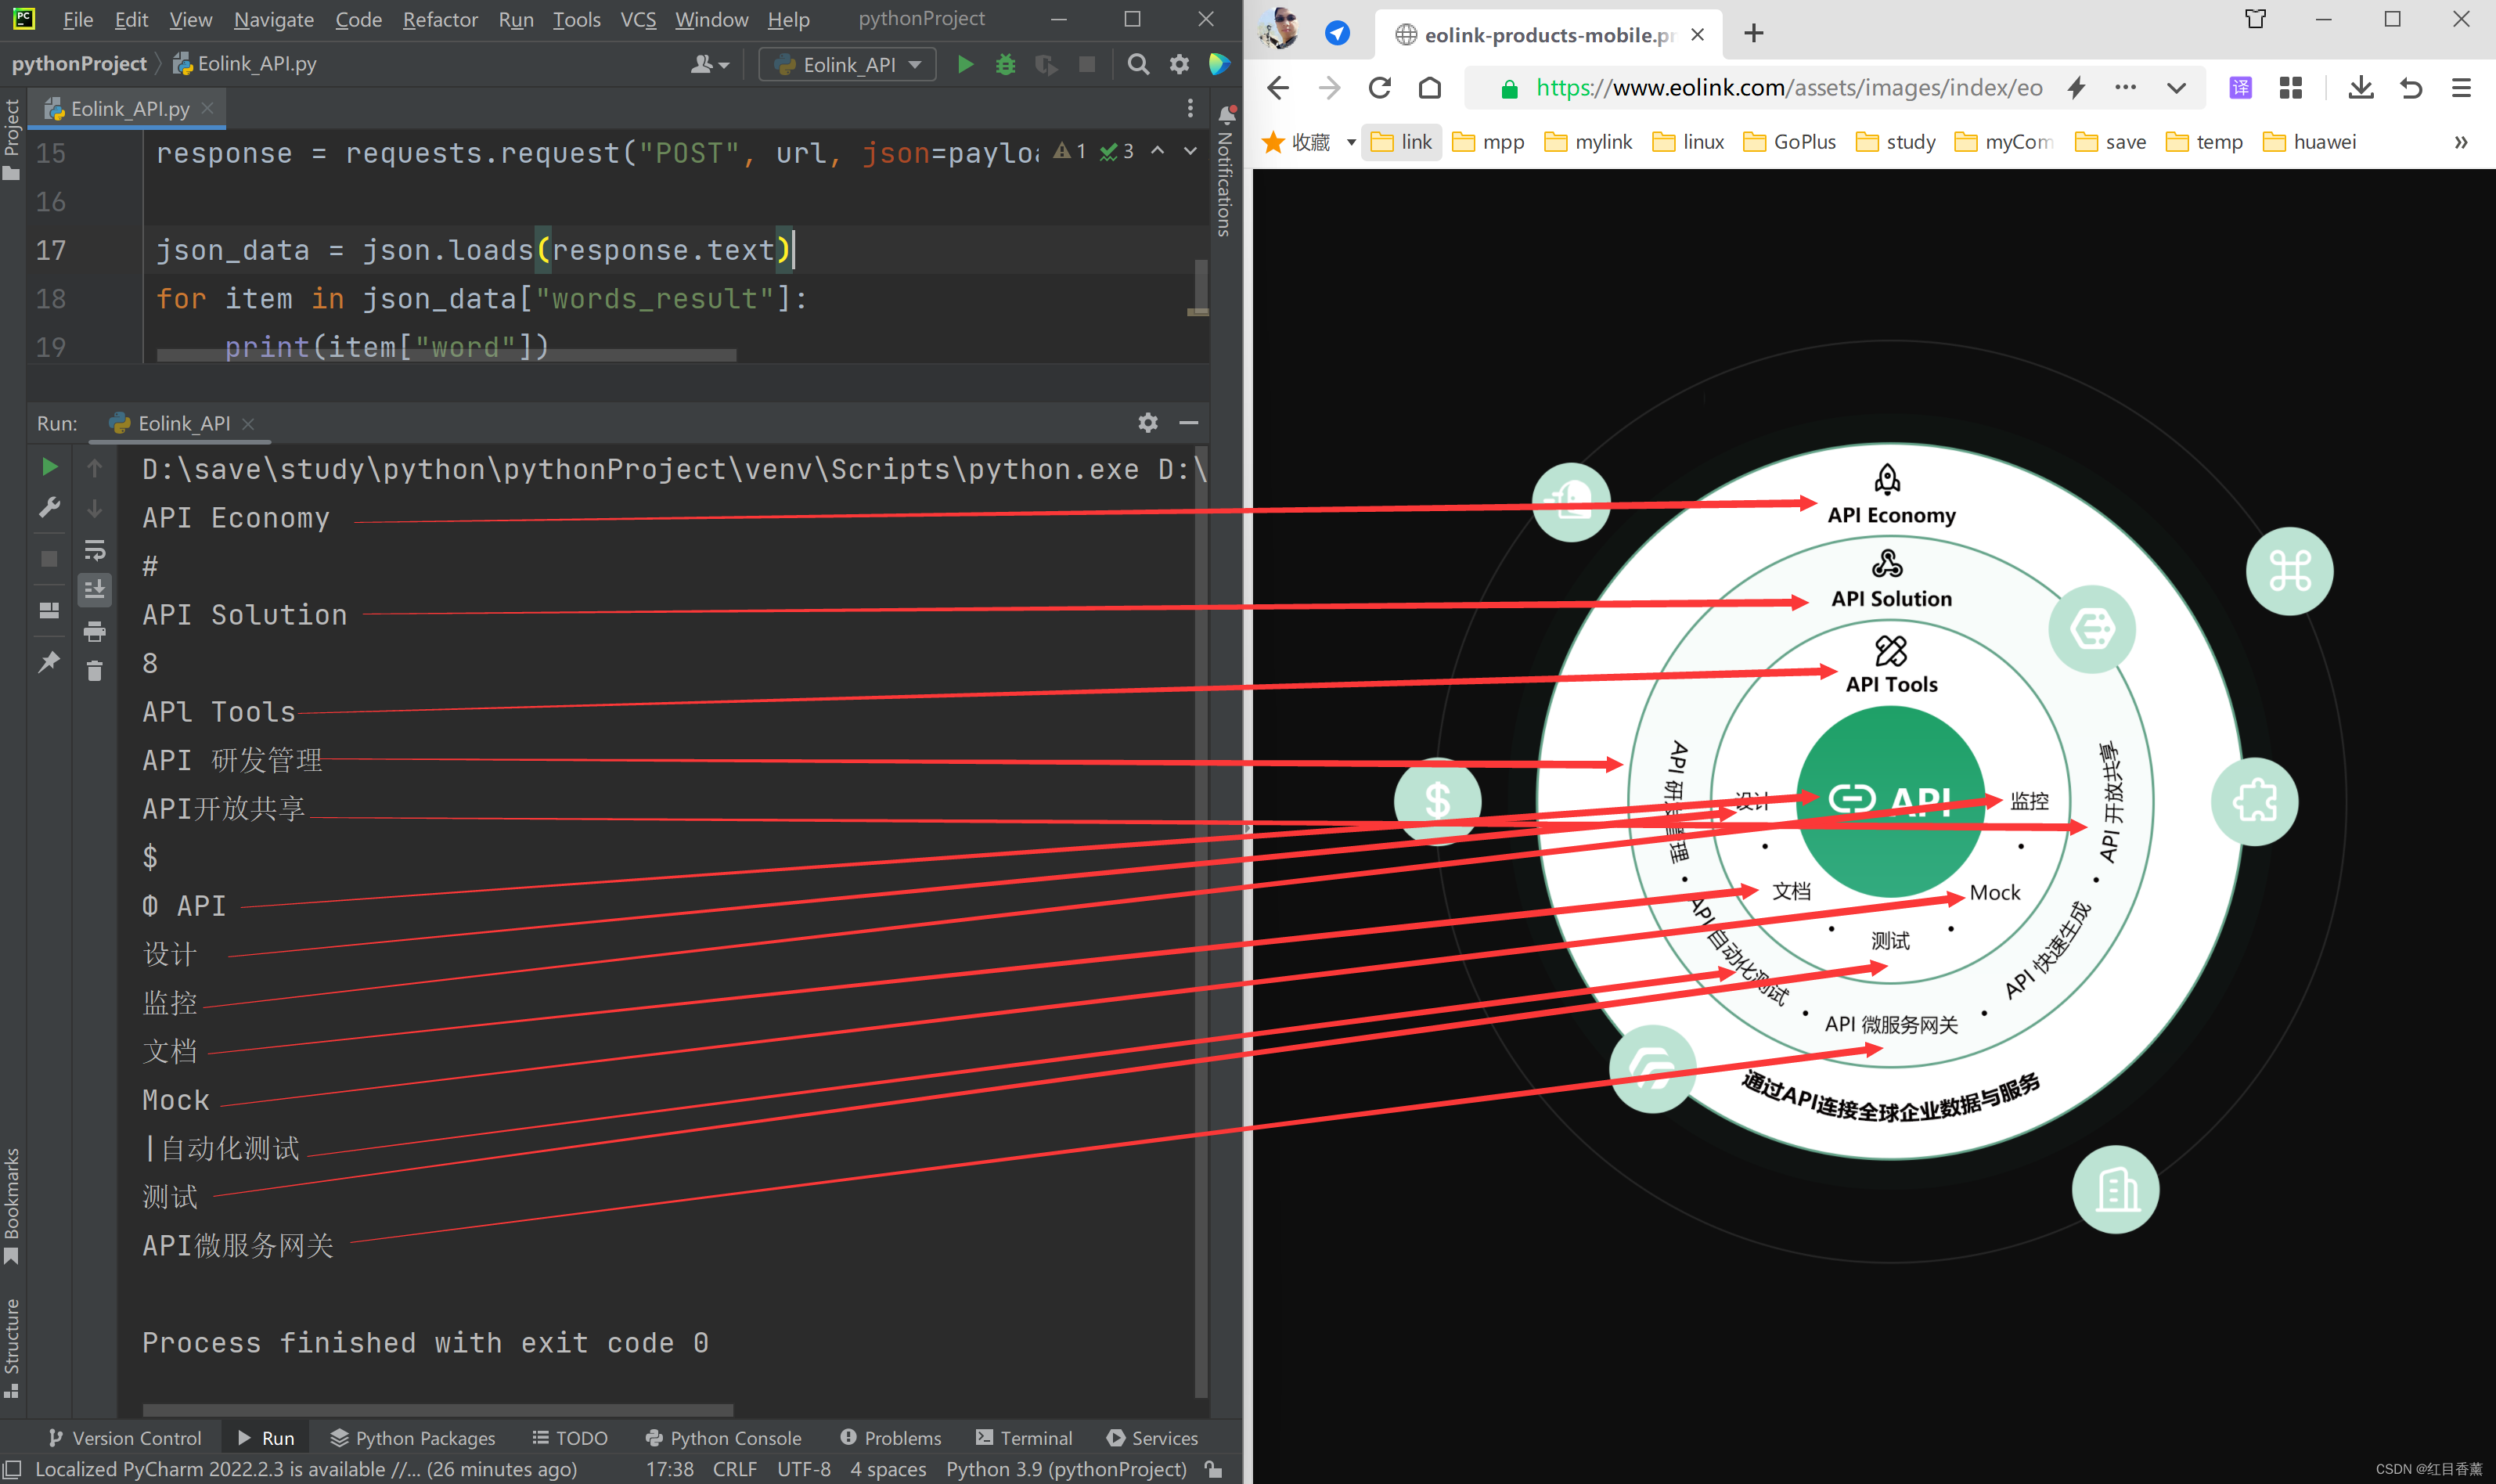This screenshot has width=2496, height=1484.
Task: Click Up the Stack Trace arrow
Action: pos(95,467)
